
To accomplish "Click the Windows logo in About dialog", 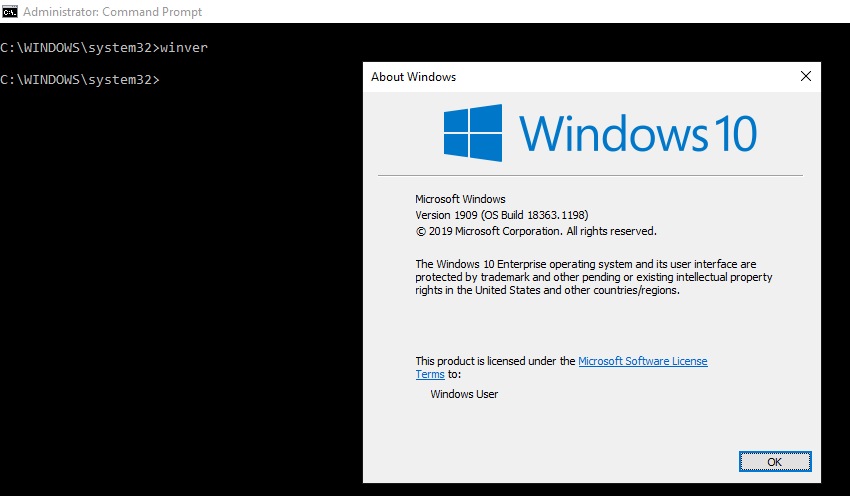I will pos(472,132).
